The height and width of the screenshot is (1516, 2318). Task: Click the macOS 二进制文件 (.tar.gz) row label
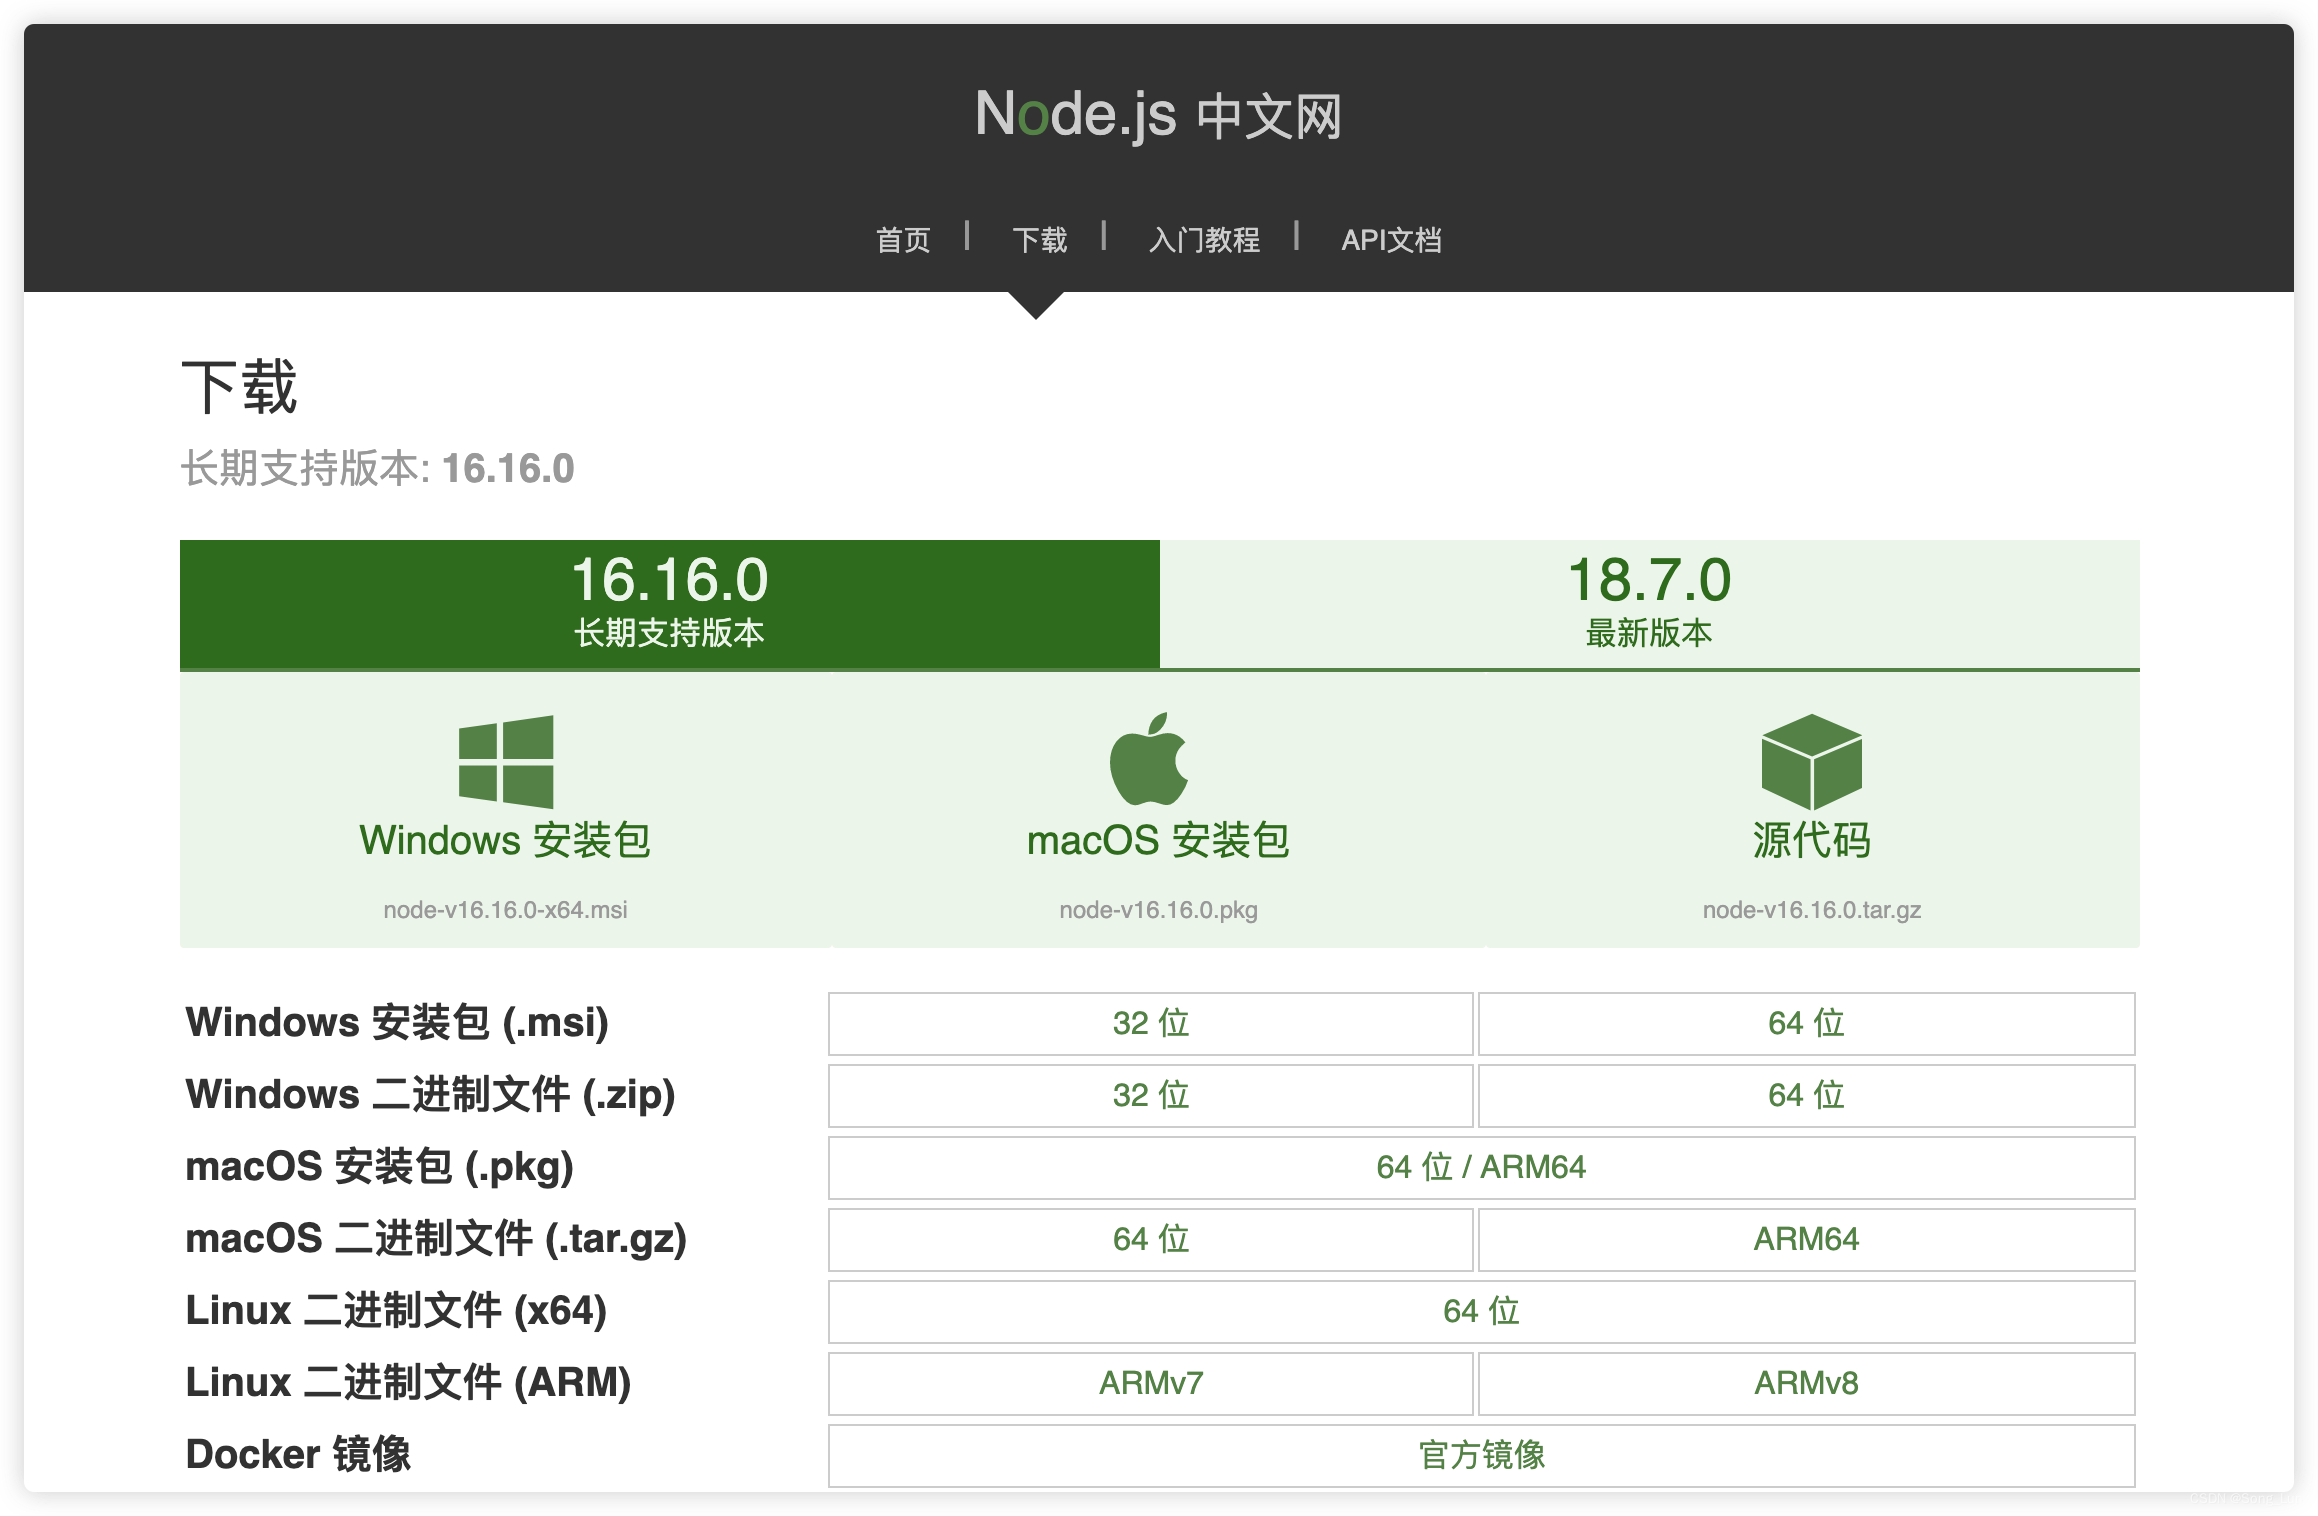436,1239
